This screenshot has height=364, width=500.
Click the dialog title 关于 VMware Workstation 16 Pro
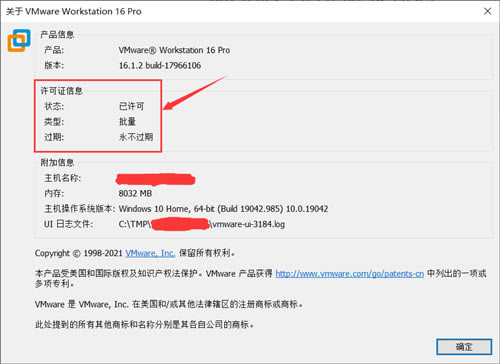click(x=74, y=11)
